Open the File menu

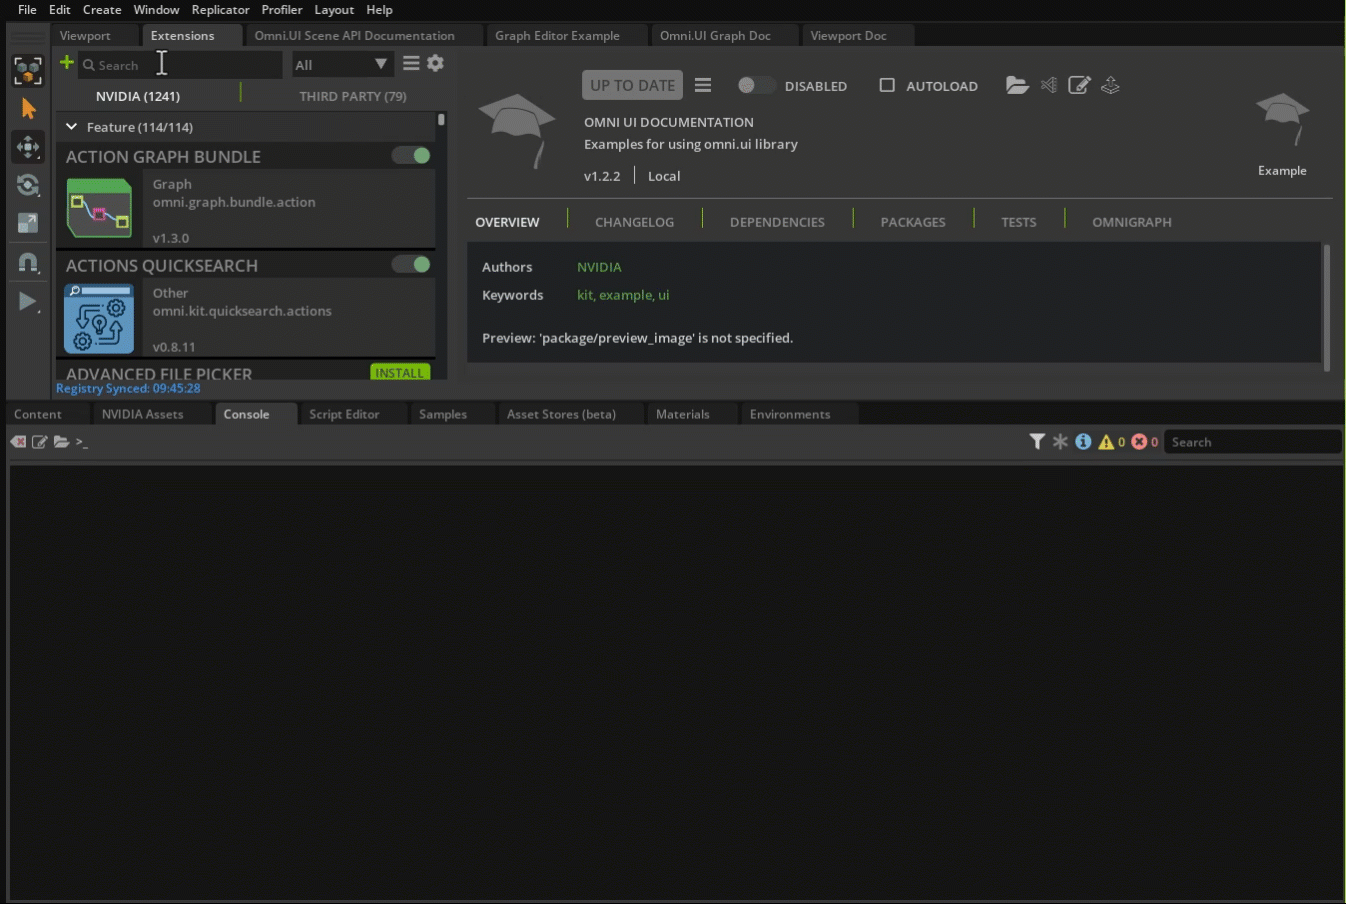tap(27, 9)
